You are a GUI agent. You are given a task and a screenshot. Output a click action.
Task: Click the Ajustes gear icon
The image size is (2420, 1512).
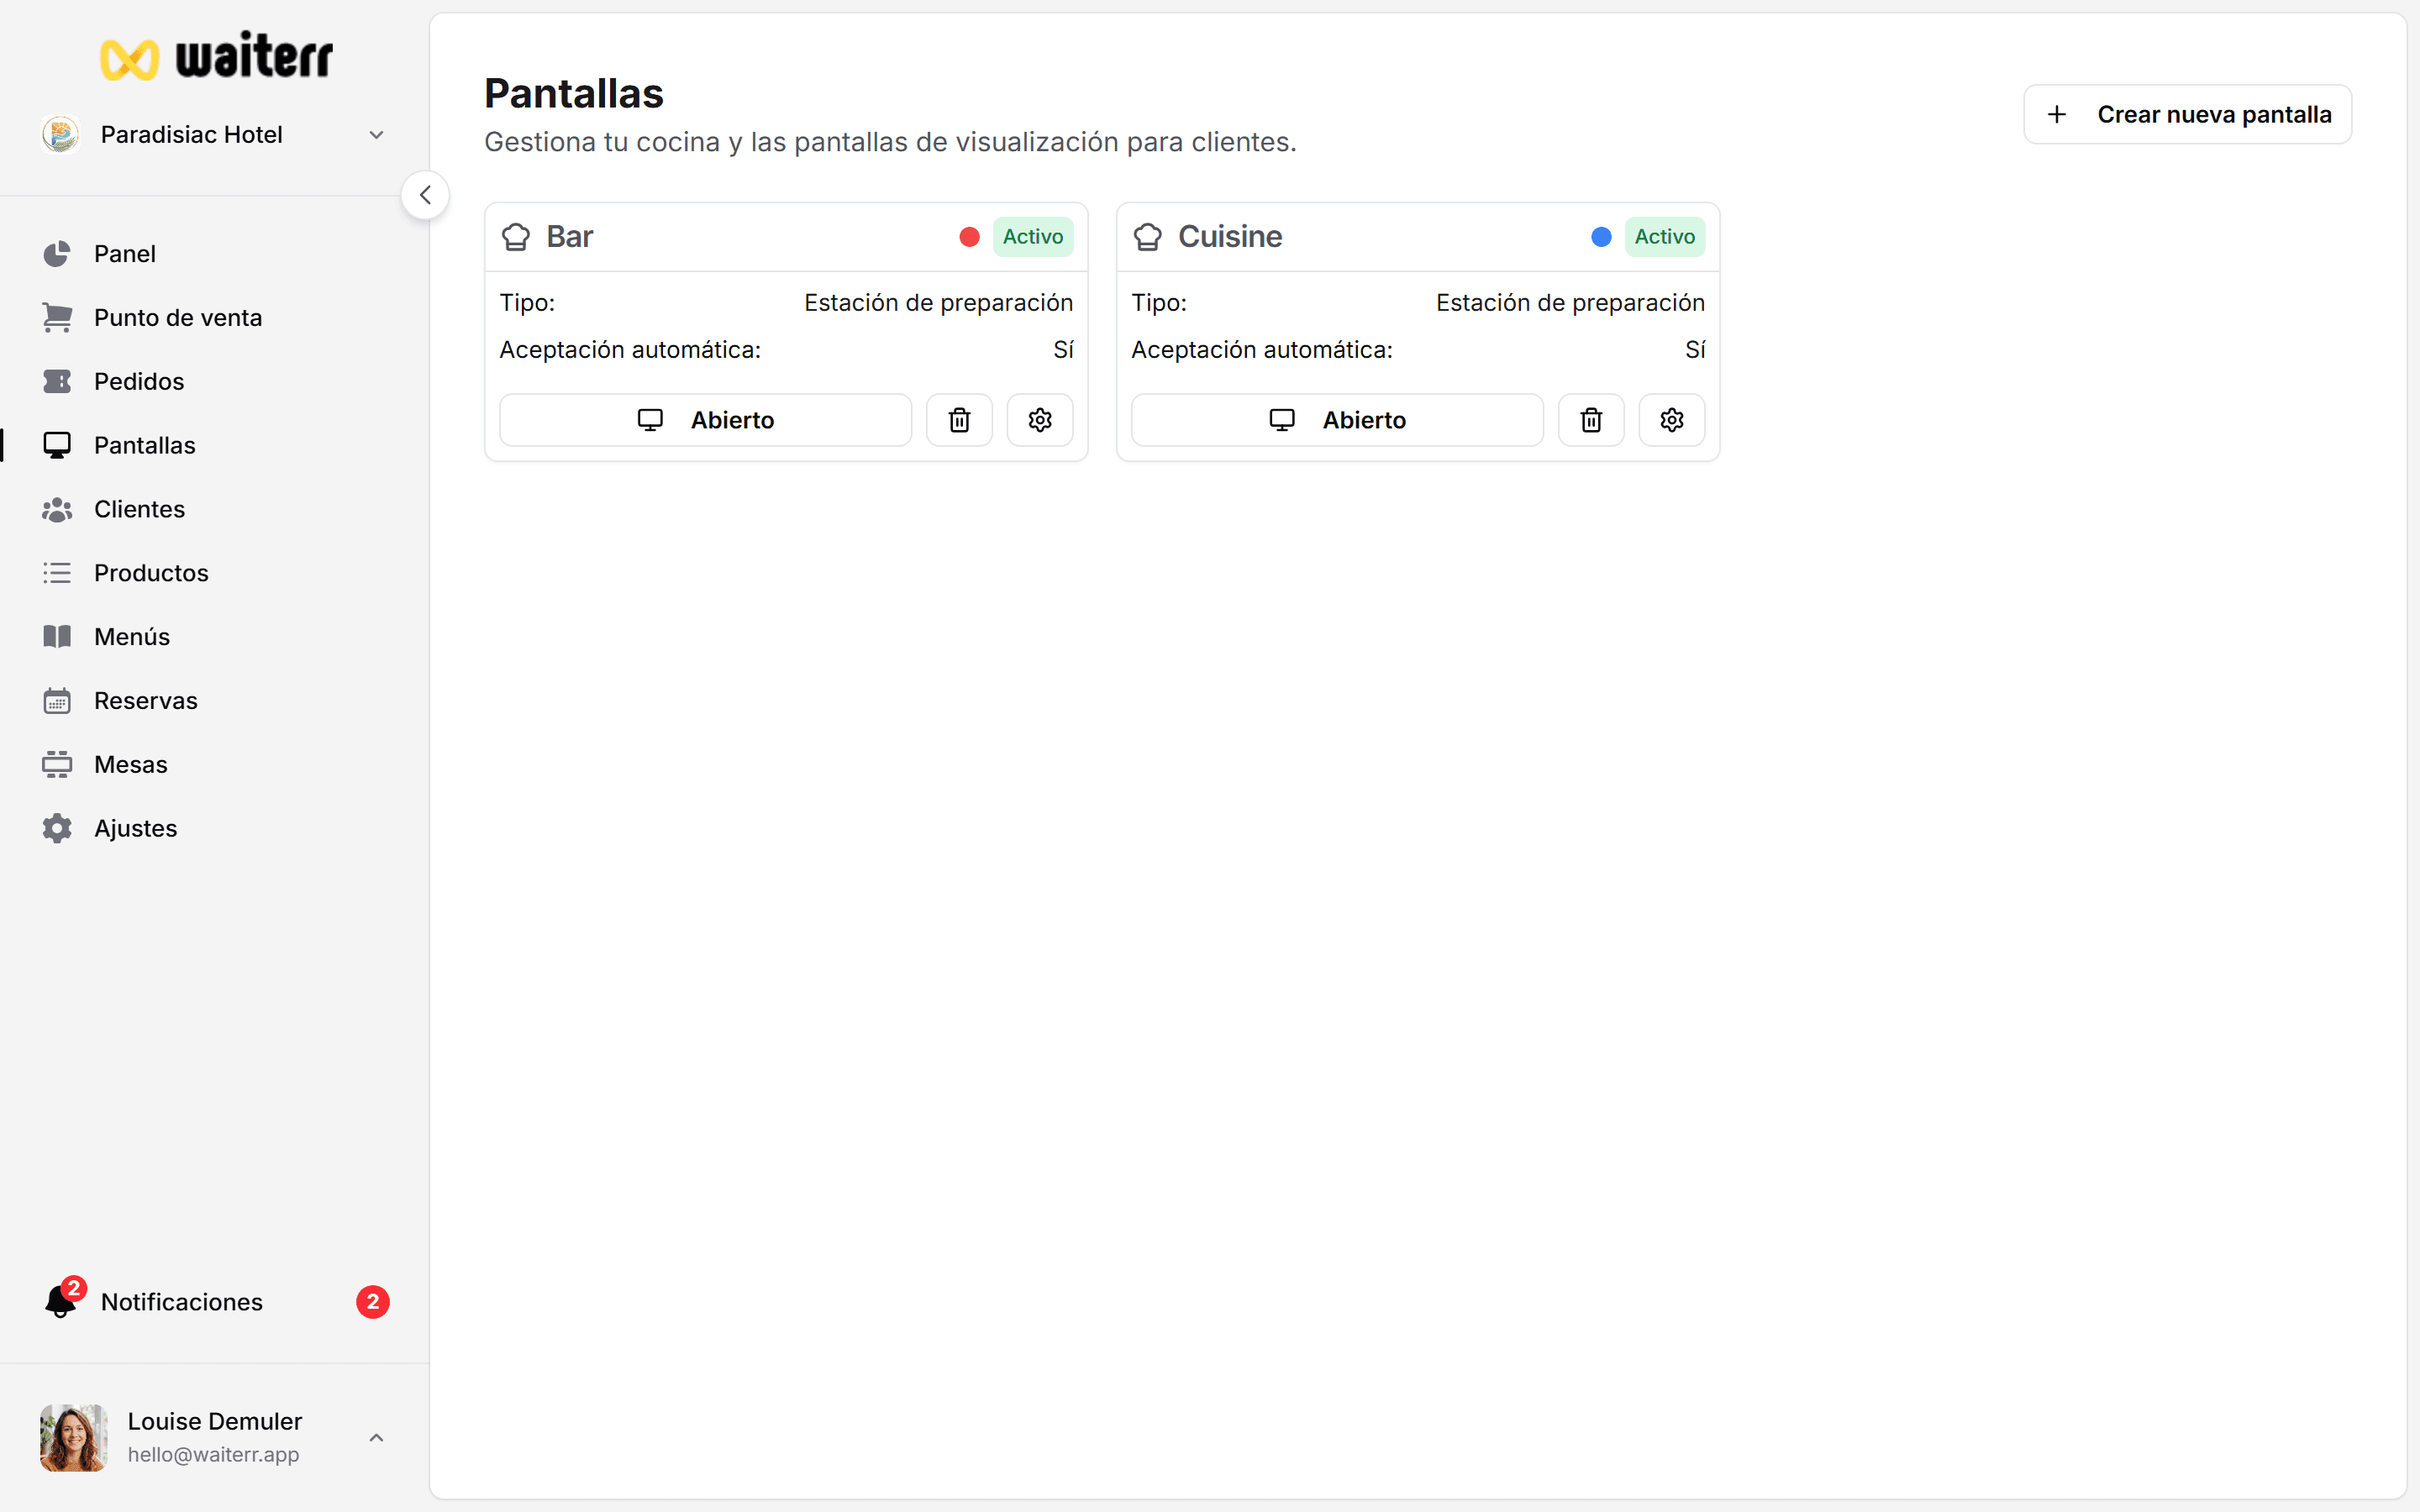pos(57,829)
